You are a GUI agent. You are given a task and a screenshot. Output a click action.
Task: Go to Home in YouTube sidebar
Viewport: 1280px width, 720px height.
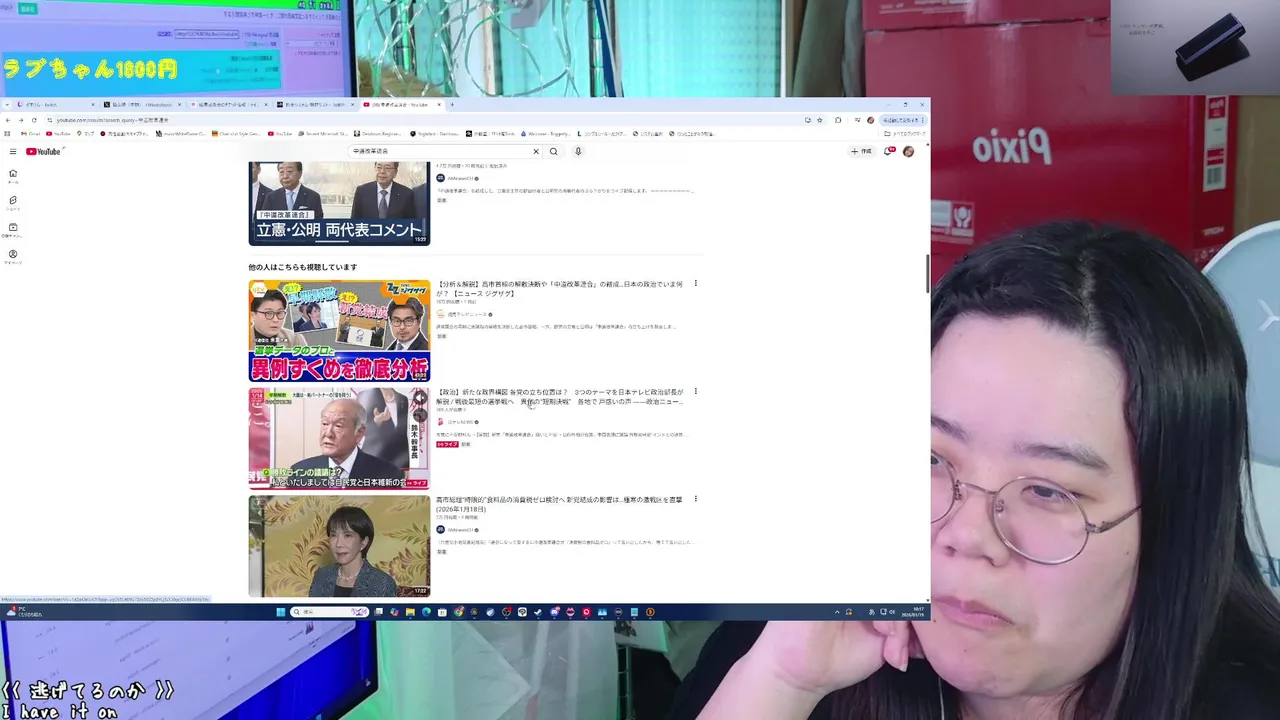pyautogui.click(x=13, y=176)
